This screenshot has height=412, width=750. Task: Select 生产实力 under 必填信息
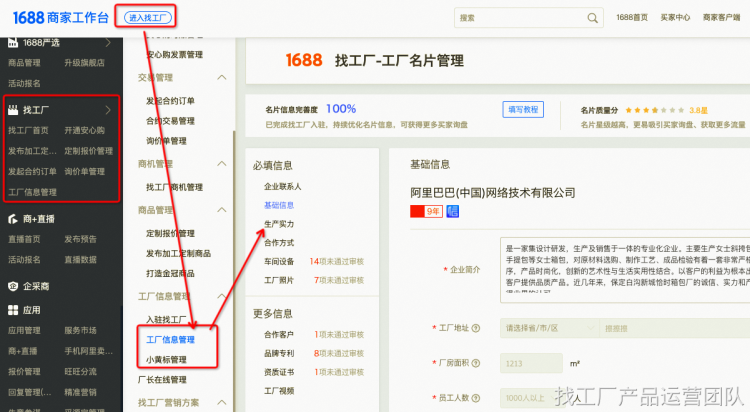[279, 223]
